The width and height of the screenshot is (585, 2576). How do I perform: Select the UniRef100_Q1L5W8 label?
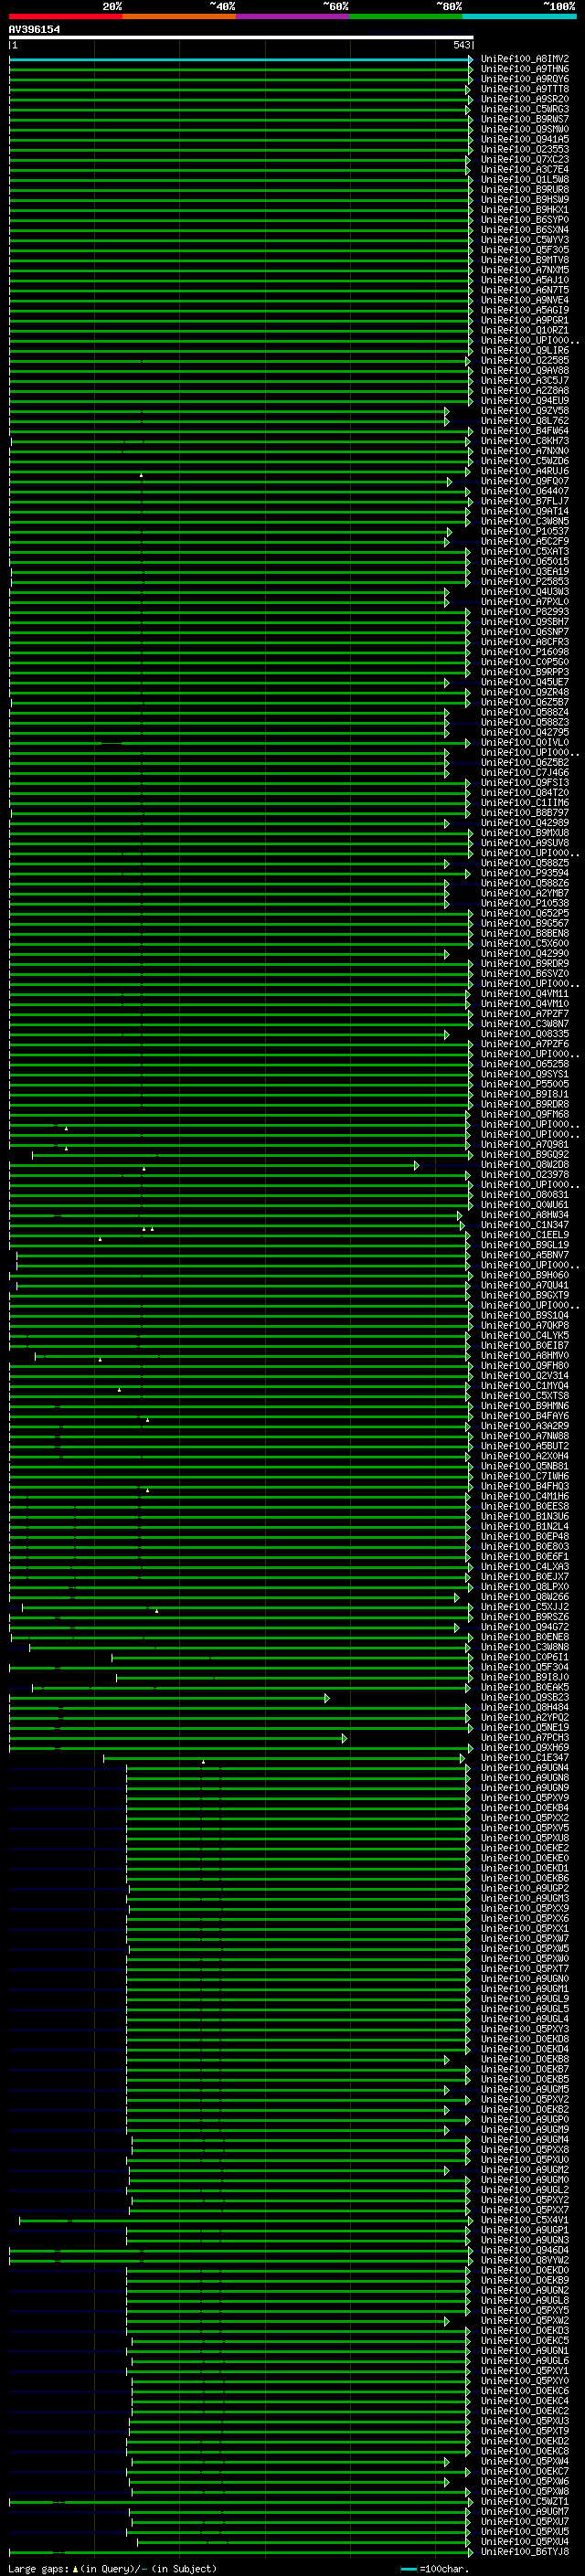point(524,180)
